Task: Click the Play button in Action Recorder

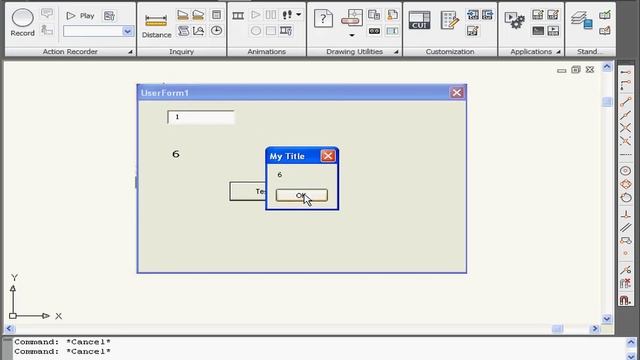Action: tap(80, 16)
